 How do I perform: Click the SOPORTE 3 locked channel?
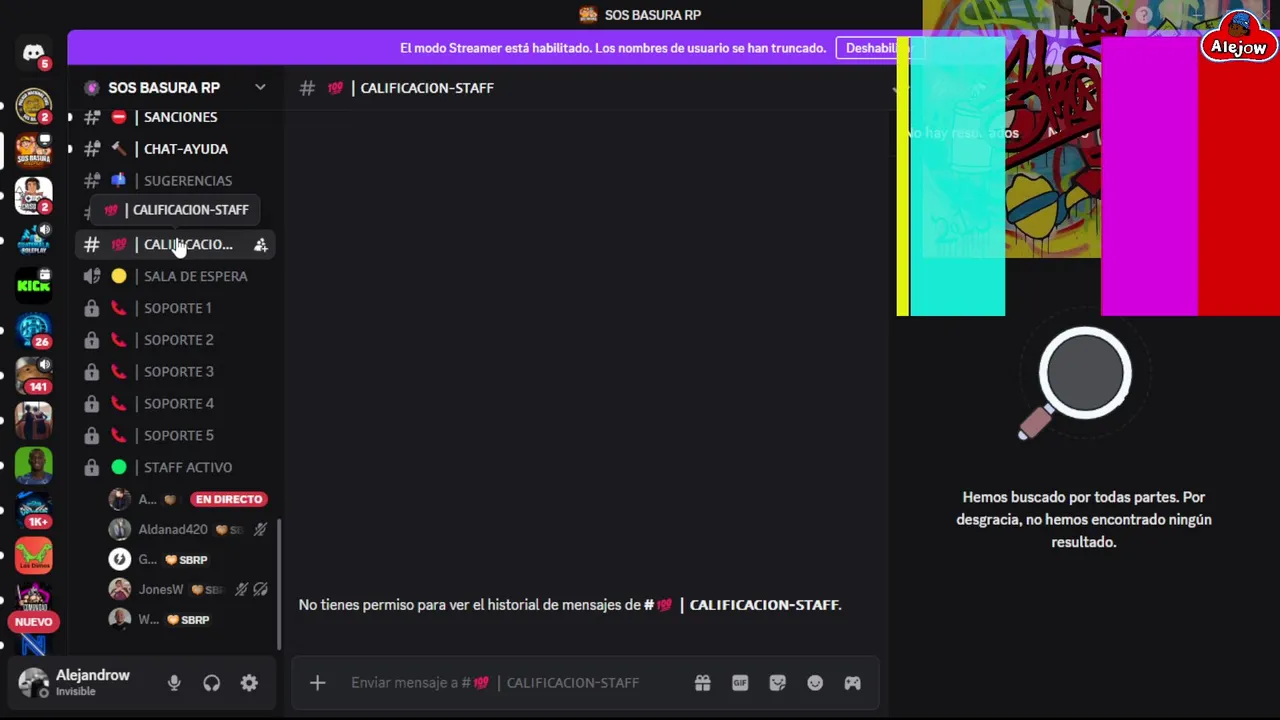[x=175, y=372]
